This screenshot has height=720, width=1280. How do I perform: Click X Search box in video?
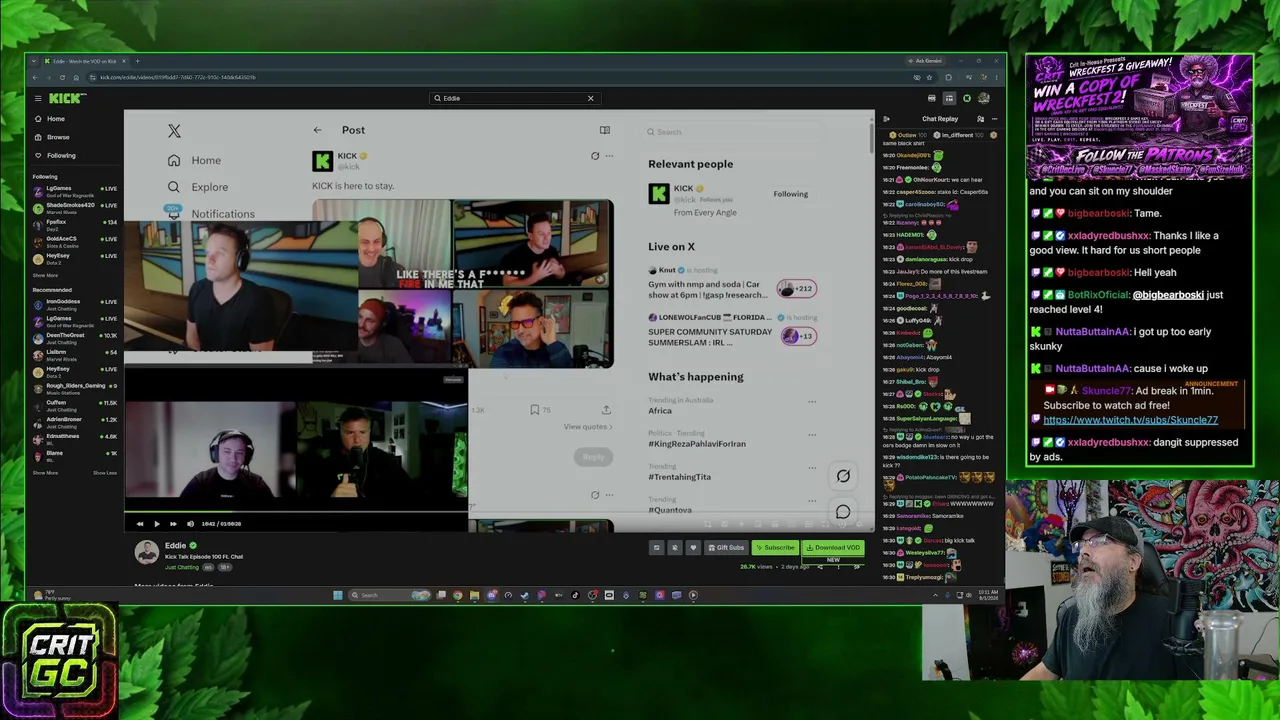pos(730,132)
